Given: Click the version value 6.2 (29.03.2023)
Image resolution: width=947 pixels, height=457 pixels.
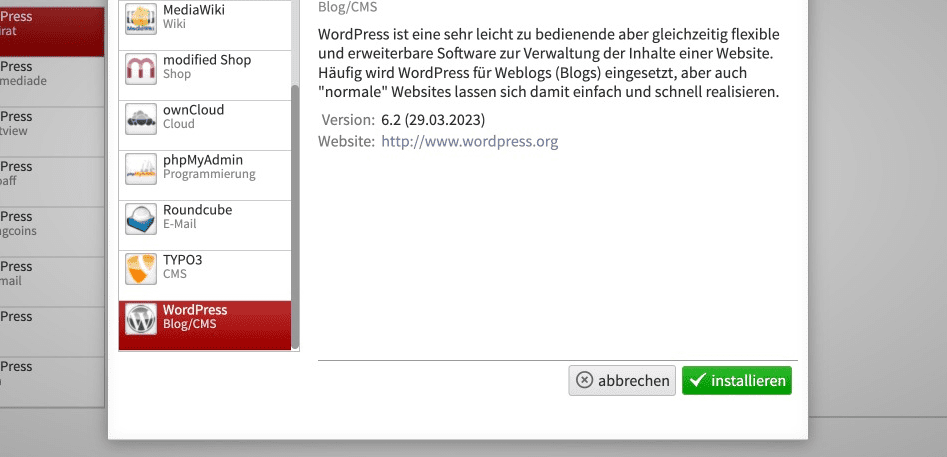Looking at the screenshot, I should 433,120.
